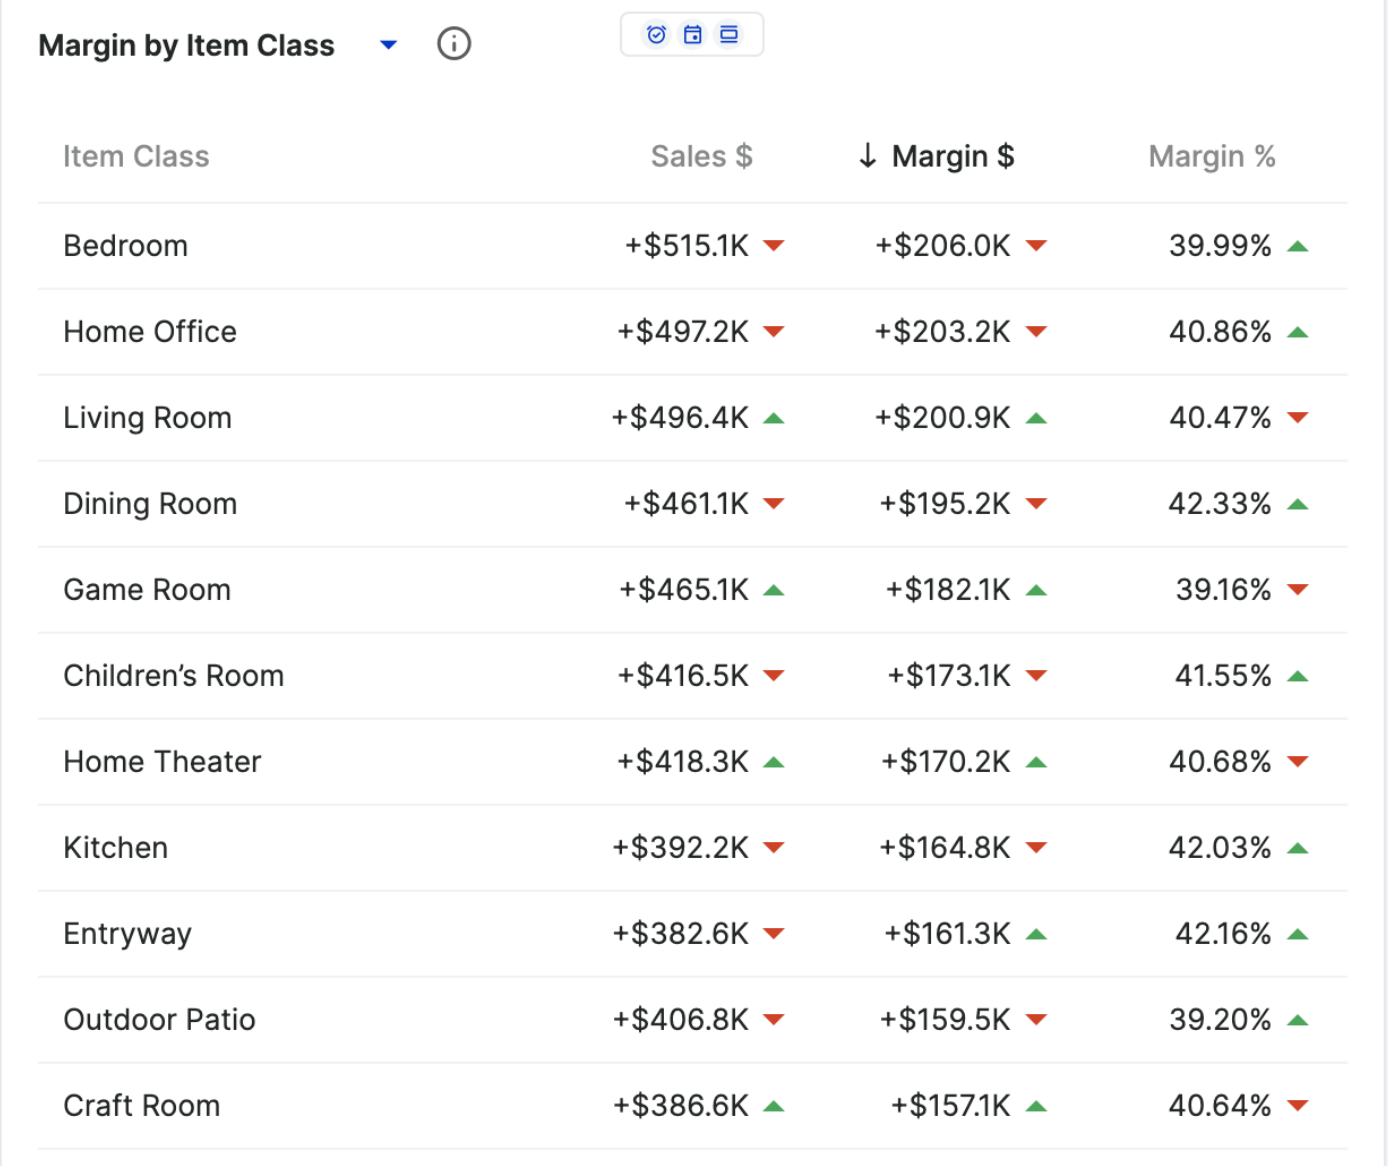
Task: Open the info icon beside widget title
Action: click(454, 44)
